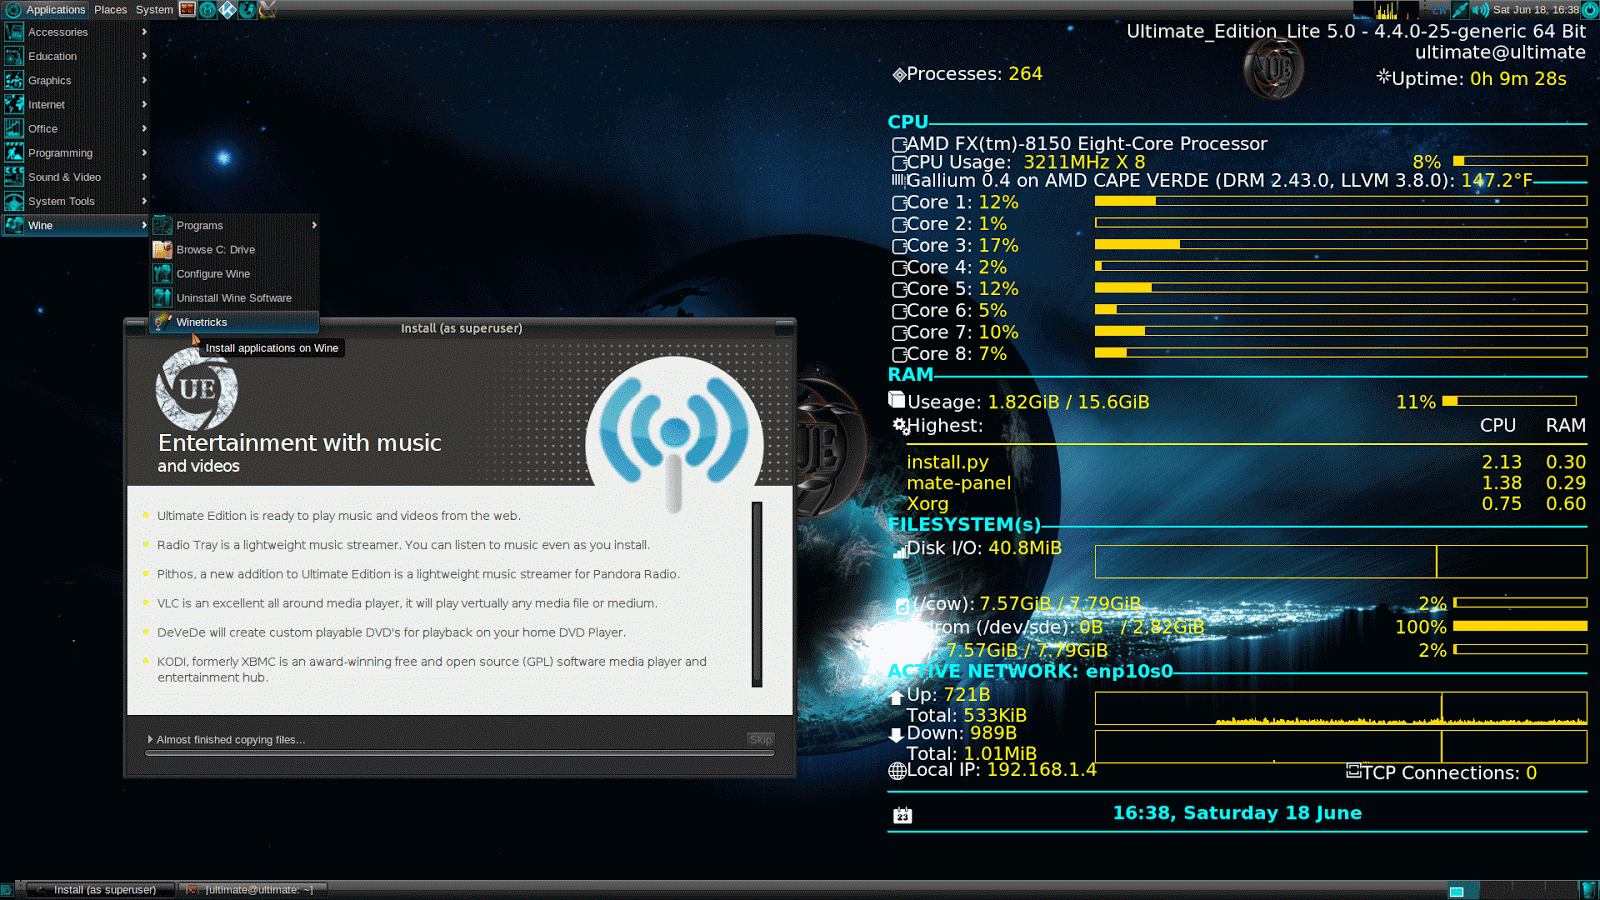1600x900 pixels.
Task: Click the Office category icon
Action: [x=14, y=128]
